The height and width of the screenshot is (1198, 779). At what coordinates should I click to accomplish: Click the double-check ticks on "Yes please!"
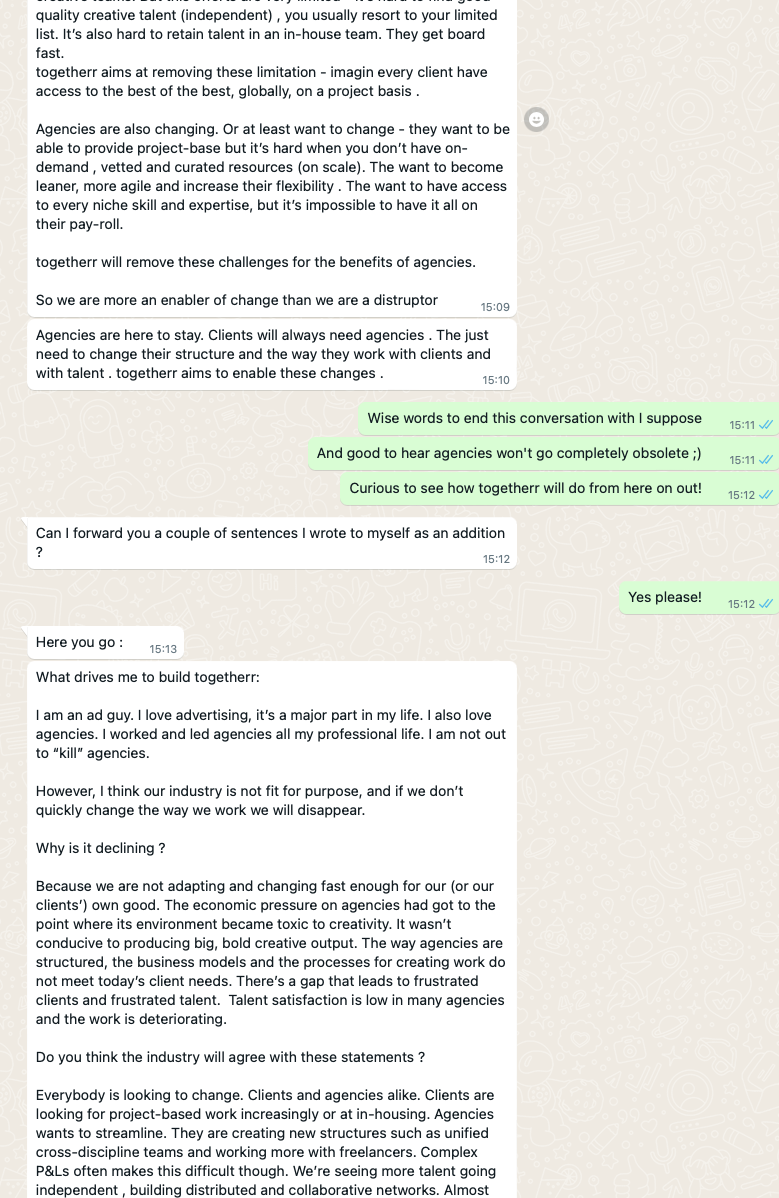(x=766, y=604)
